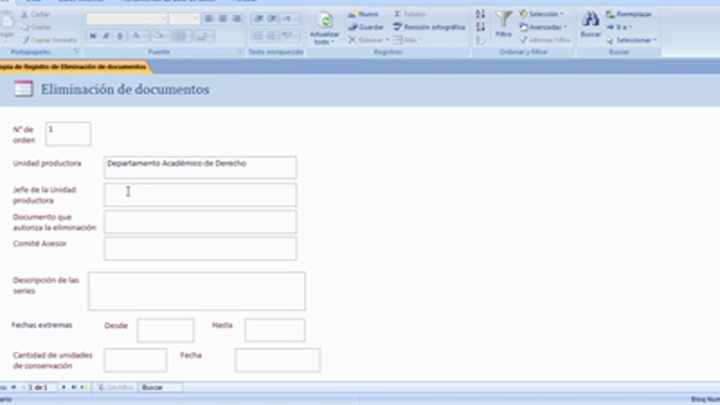The image size is (720, 405).
Task: Toggle bold formatting in Fuente group
Action: click(93, 36)
